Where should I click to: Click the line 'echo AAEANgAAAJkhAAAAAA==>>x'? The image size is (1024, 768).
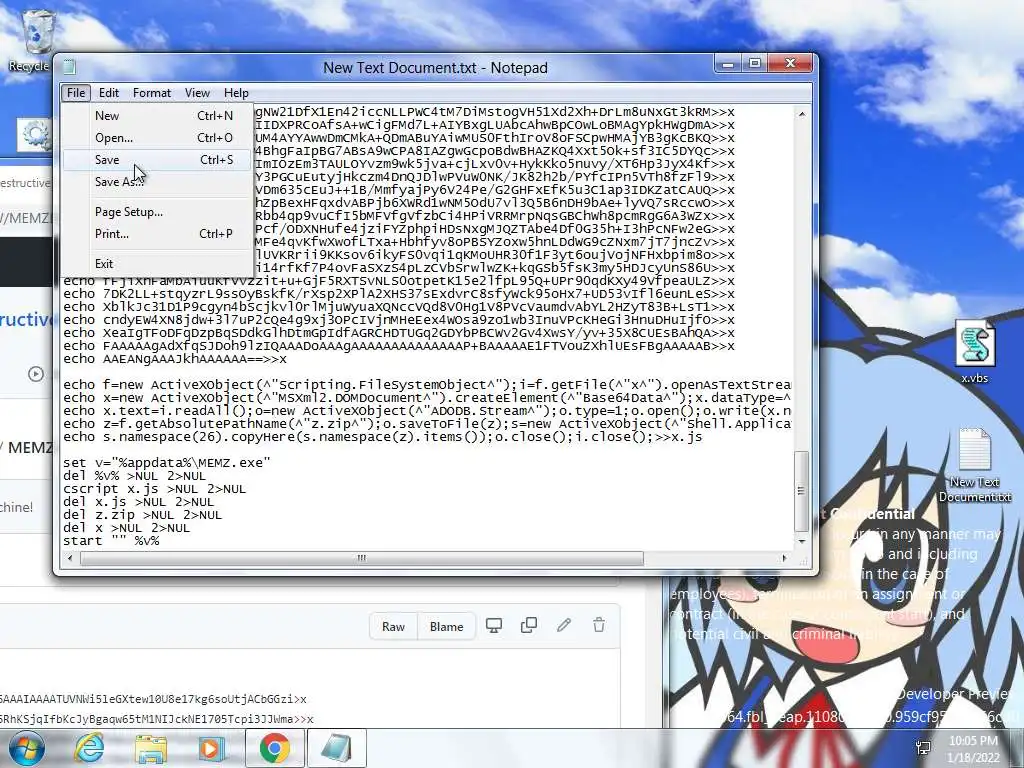click(x=175, y=359)
